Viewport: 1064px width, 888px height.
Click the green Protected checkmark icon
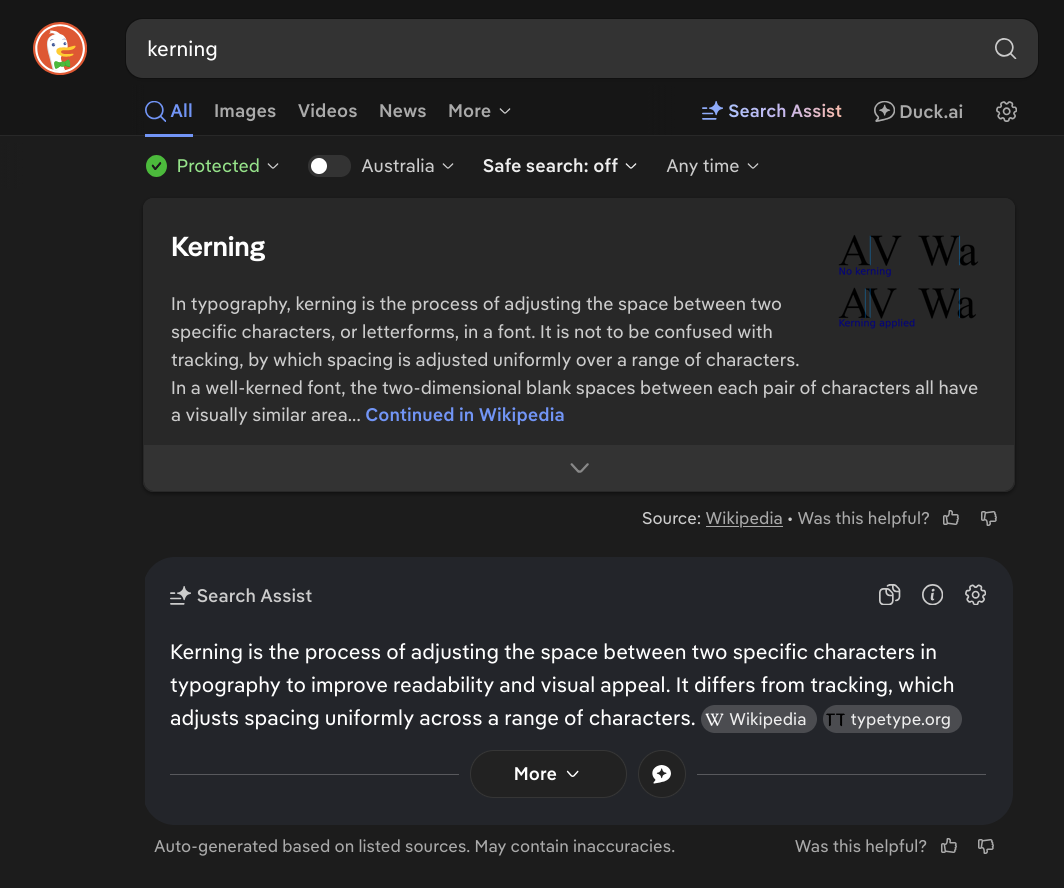pos(156,166)
